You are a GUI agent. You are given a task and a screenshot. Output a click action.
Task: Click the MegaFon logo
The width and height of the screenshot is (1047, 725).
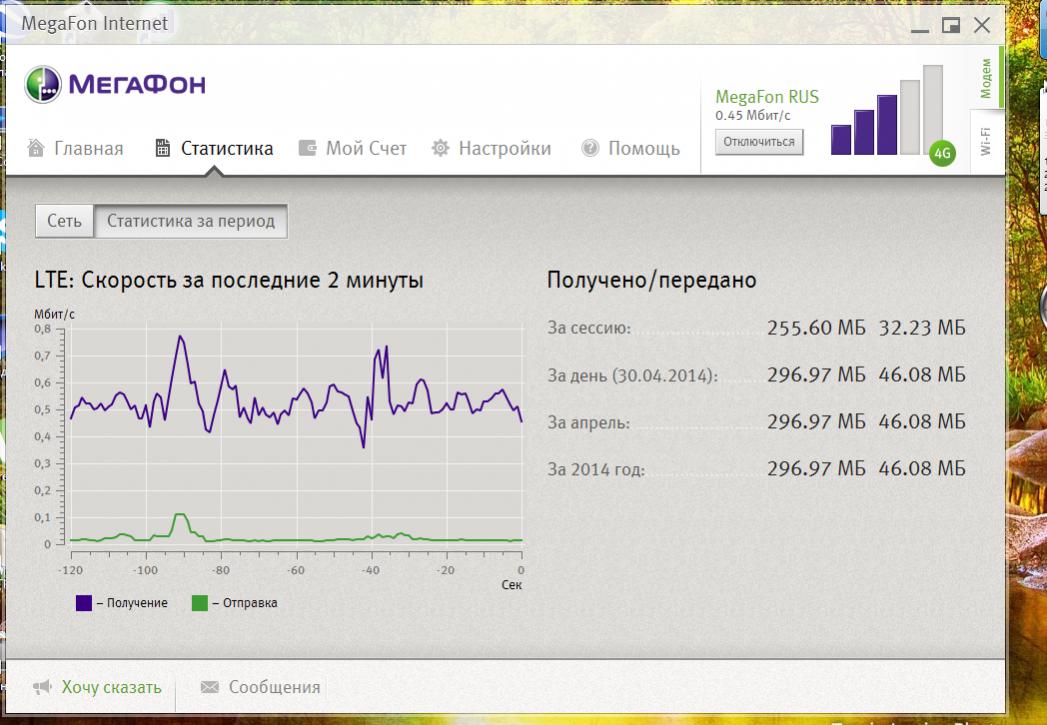[x=115, y=85]
